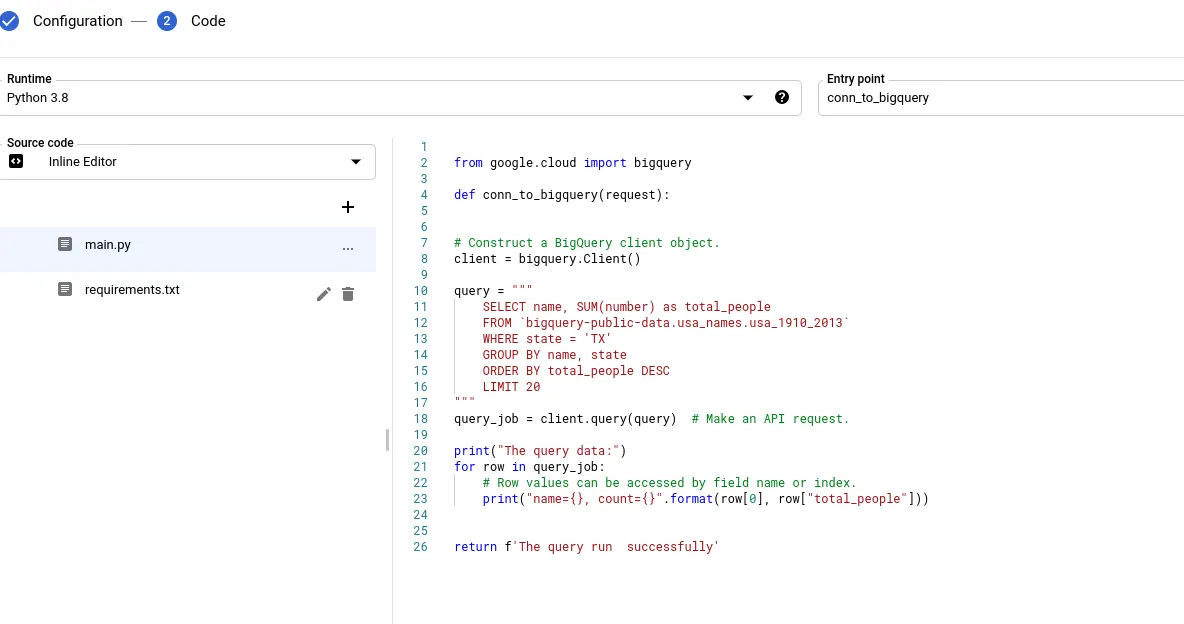The image size is (1184, 624).
Task: Click the Entry point input field
Action: pos(1000,98)
